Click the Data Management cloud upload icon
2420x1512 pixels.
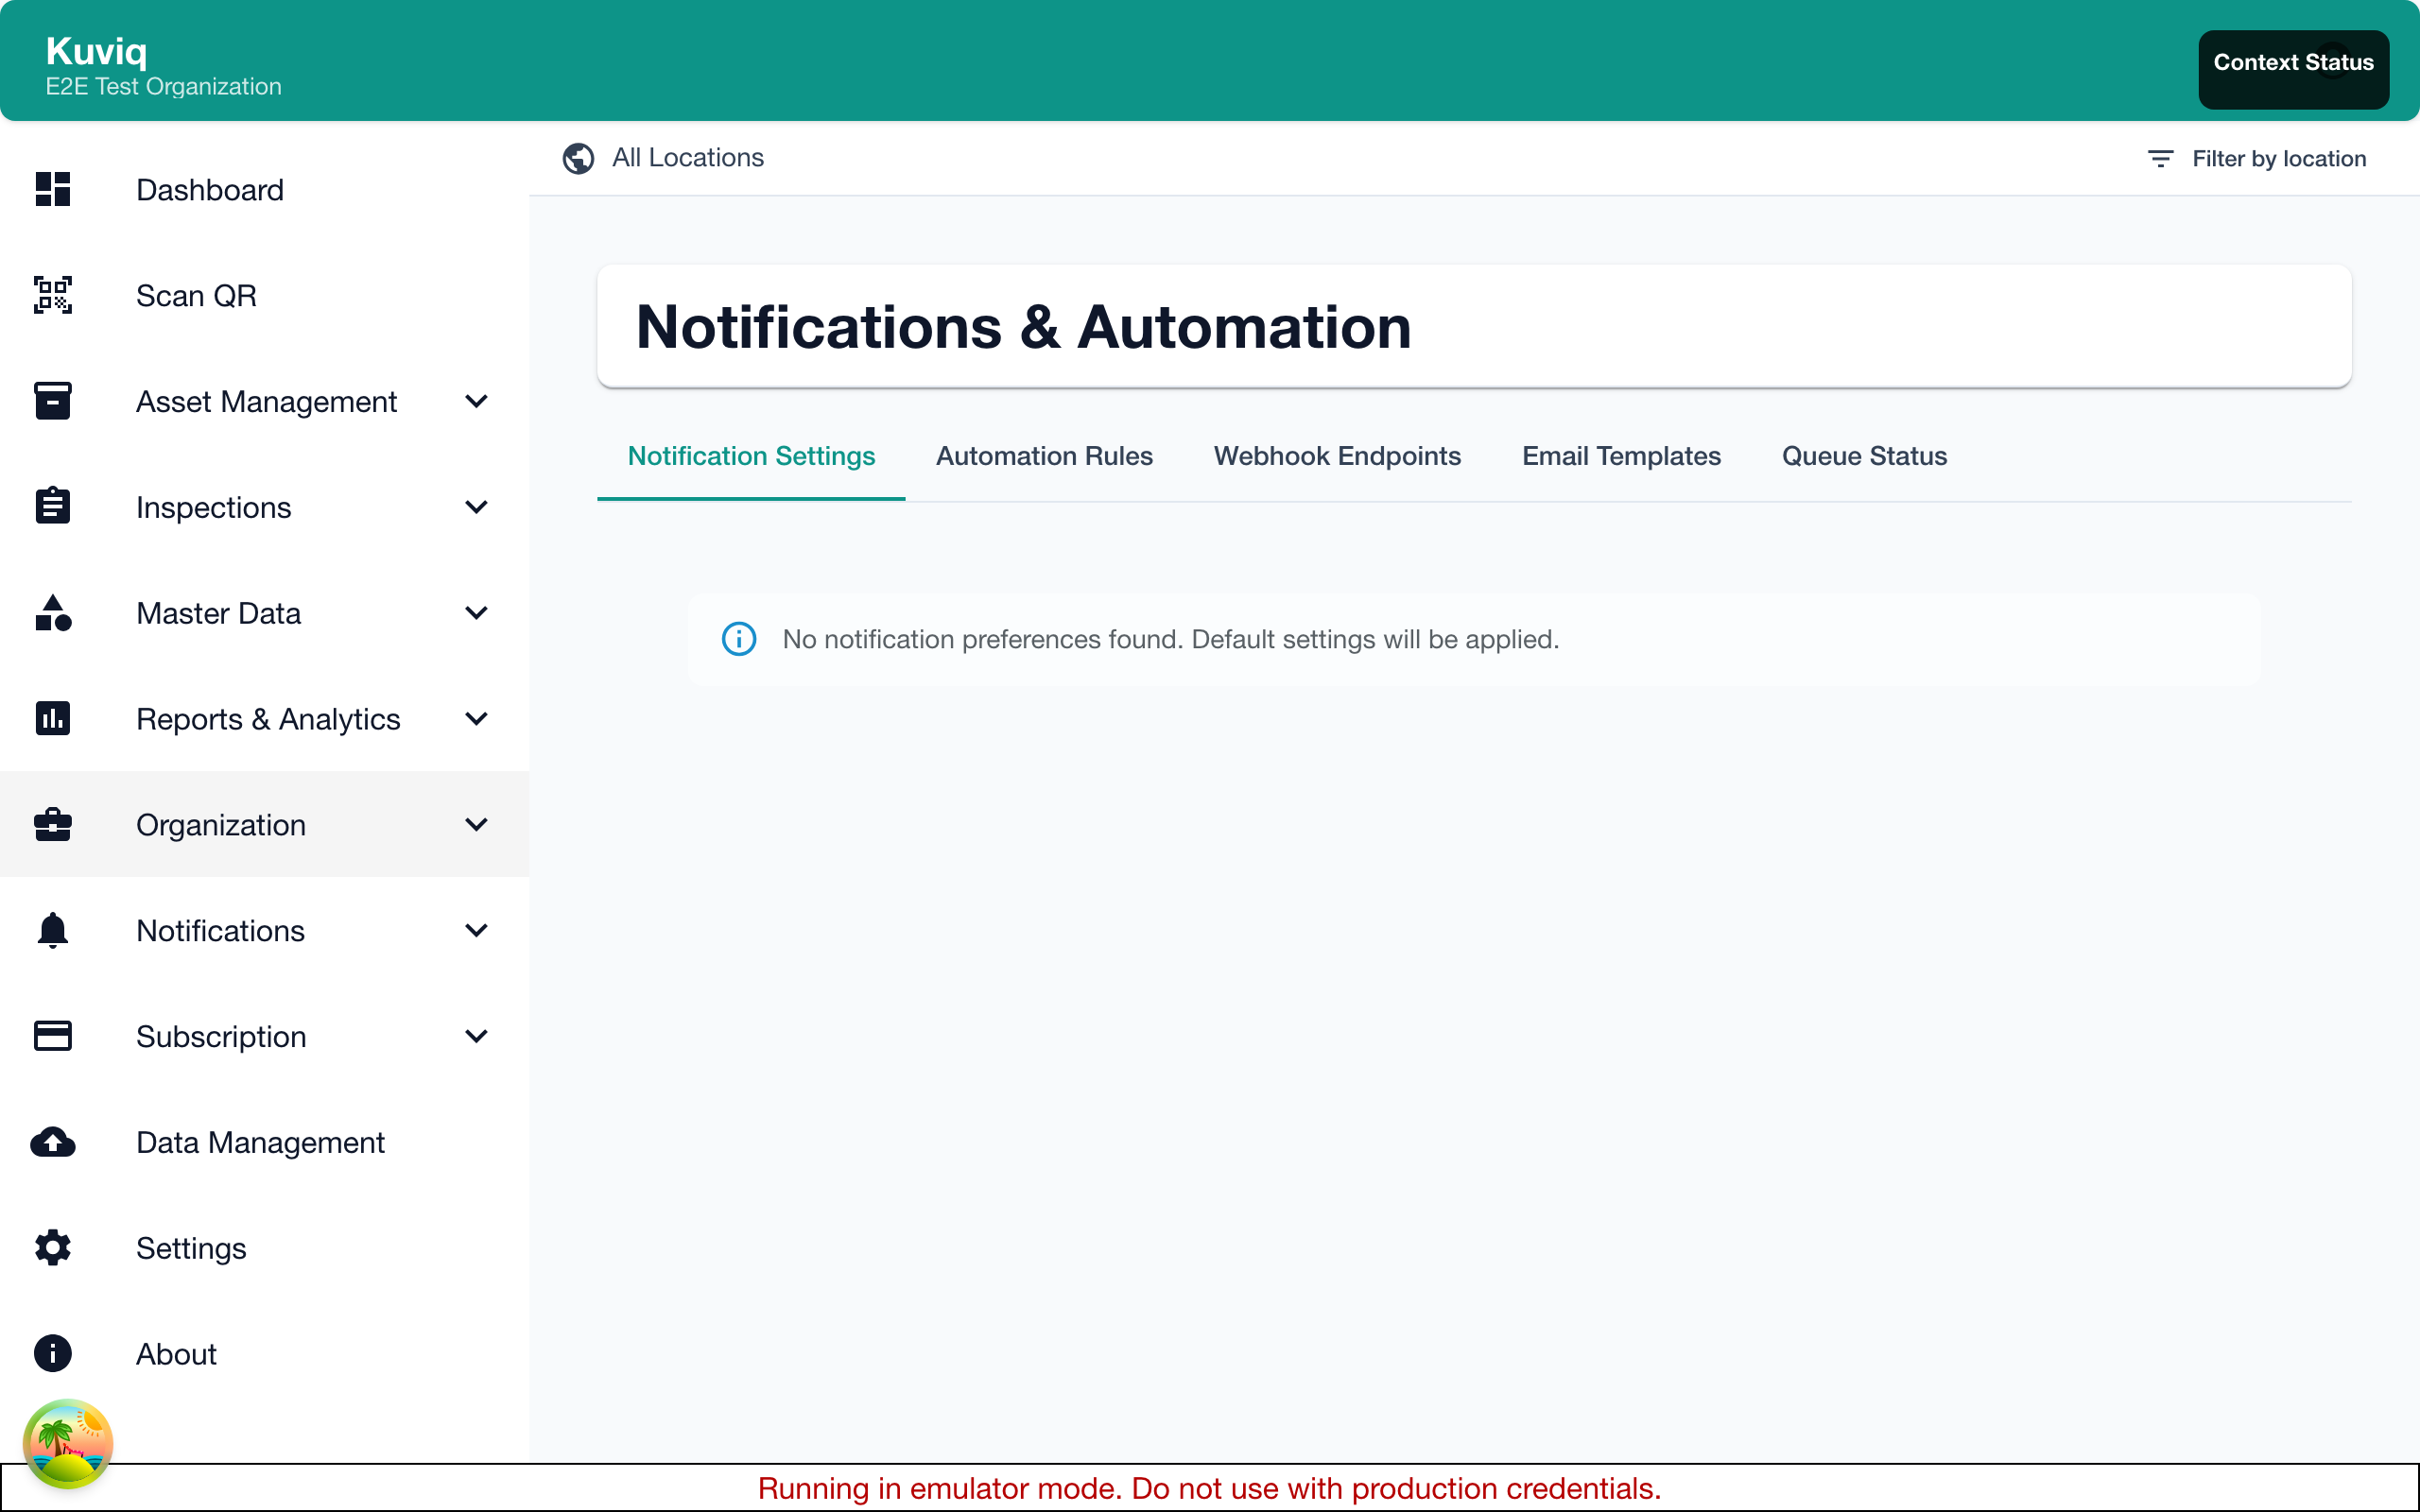coord(53,1142)
